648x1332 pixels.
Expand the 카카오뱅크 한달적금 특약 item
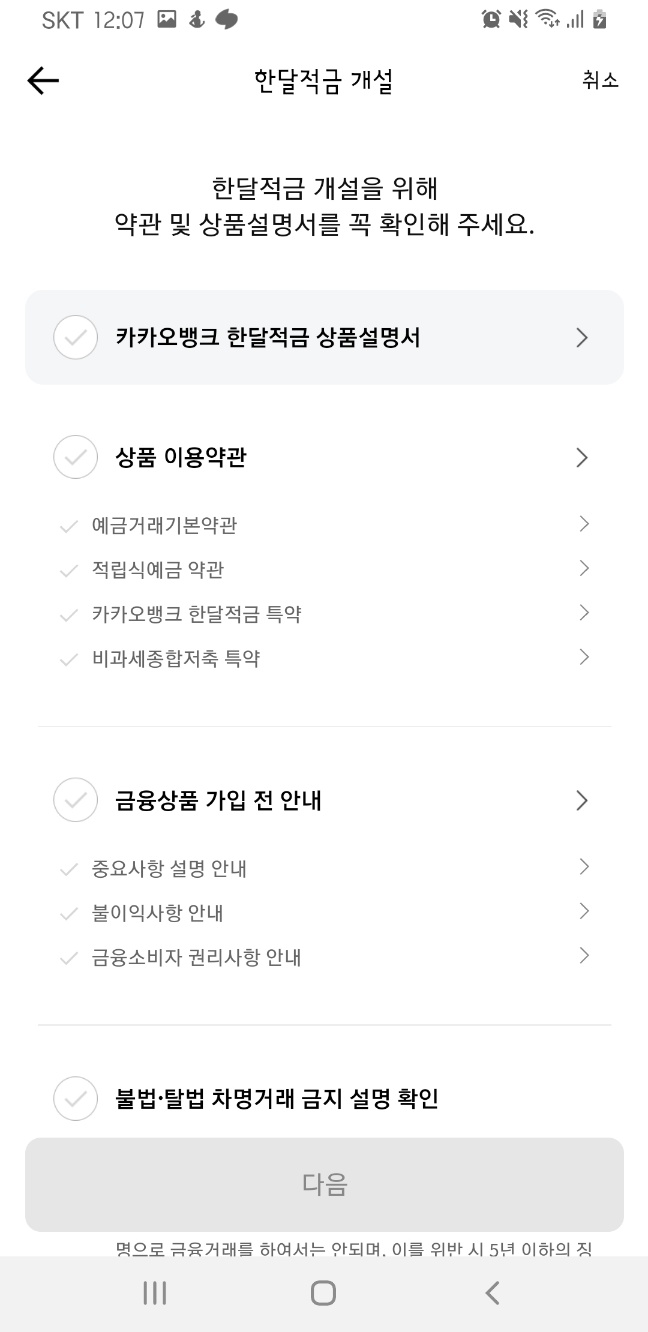coord(584,612)
